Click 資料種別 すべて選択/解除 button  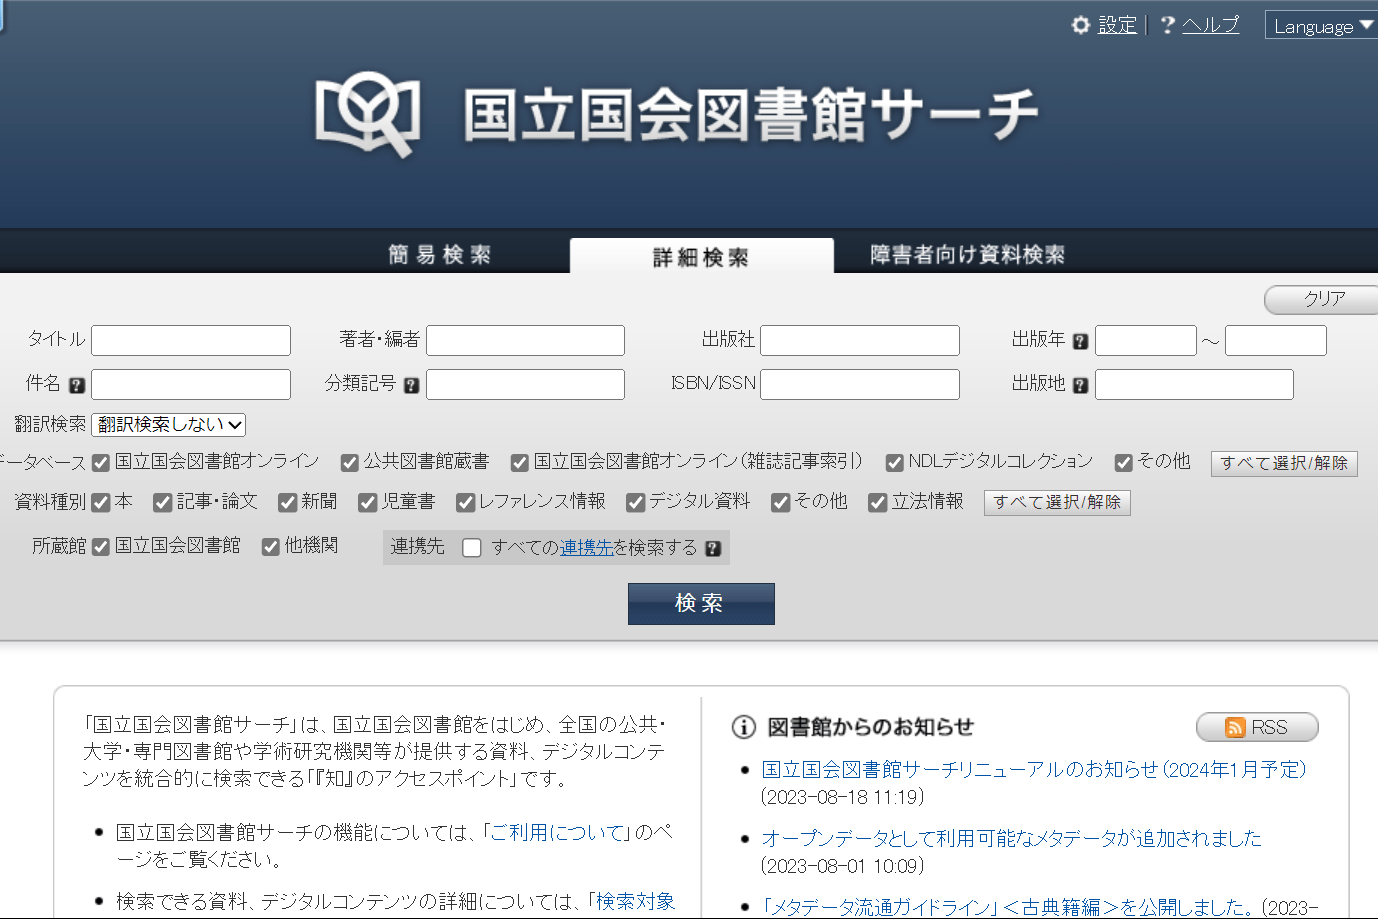tap(1057, 502)
